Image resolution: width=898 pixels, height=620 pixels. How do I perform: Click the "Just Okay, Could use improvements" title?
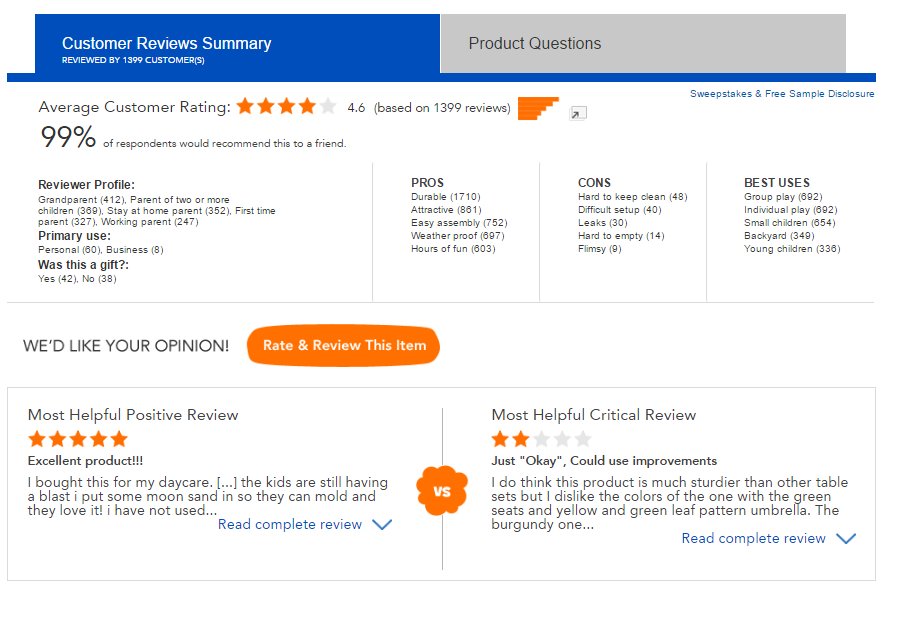pos(604,461)
